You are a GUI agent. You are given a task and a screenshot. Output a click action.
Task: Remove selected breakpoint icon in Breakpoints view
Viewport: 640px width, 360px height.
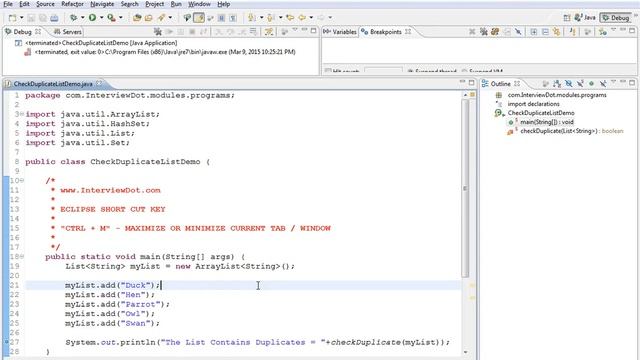pos(472,31)
